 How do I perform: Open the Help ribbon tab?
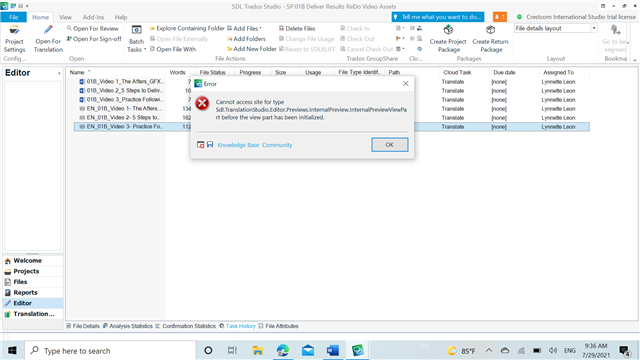(x=121, y=17)
